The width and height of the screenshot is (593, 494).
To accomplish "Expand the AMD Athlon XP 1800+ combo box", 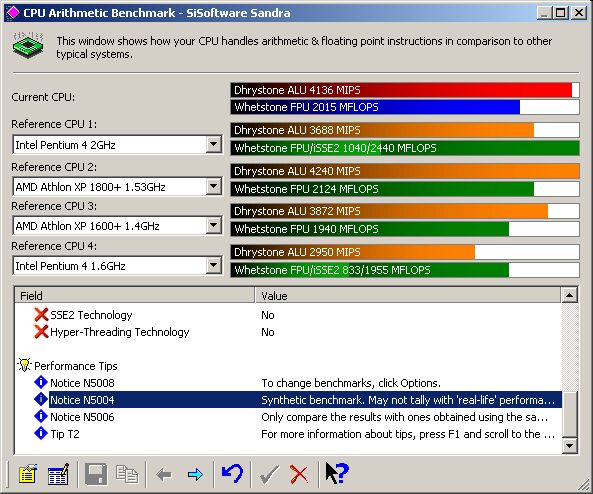I will (214, 186).
